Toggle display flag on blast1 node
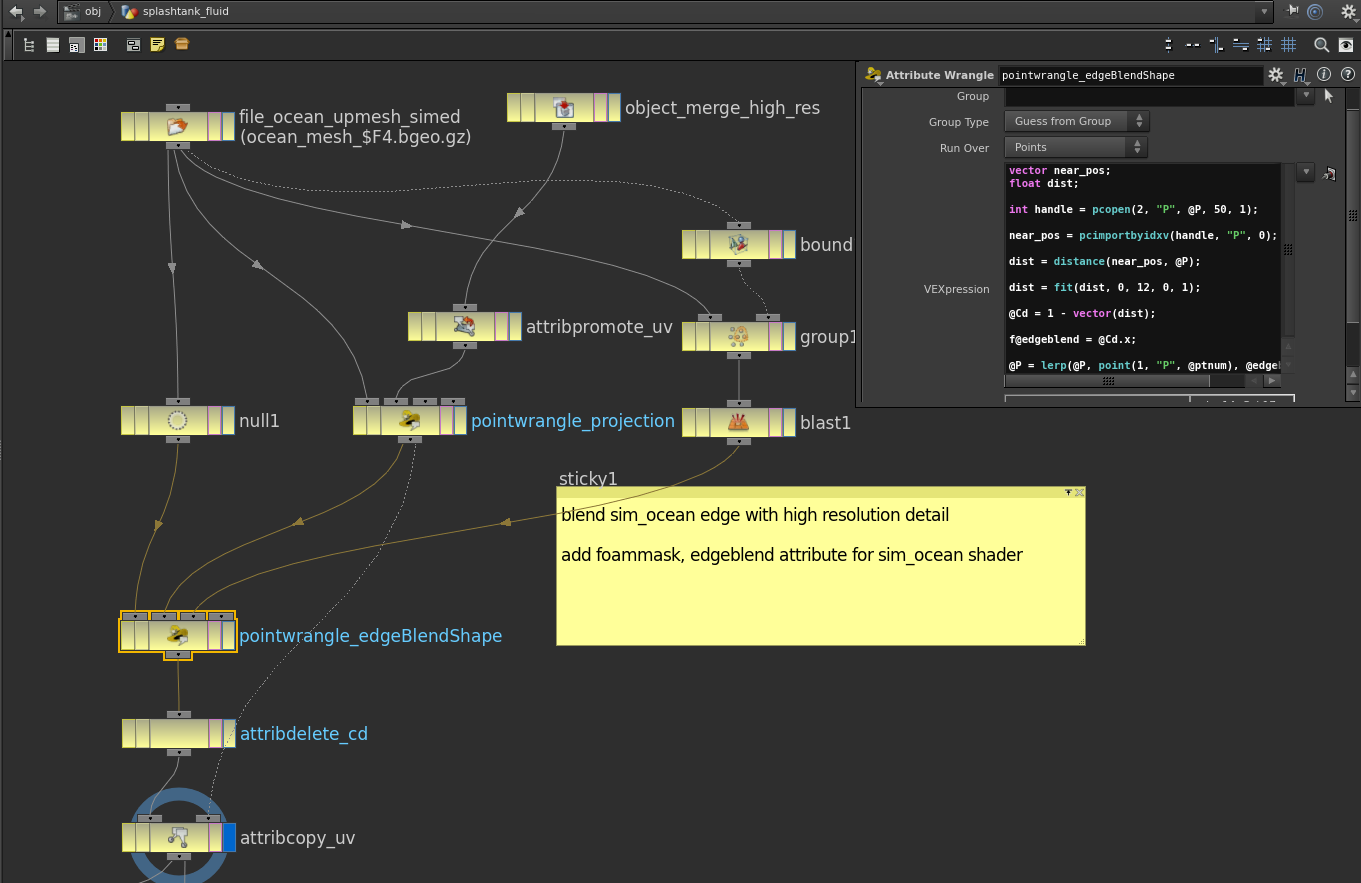This screenshot has width=1361, height=883. tap(789, 422)
